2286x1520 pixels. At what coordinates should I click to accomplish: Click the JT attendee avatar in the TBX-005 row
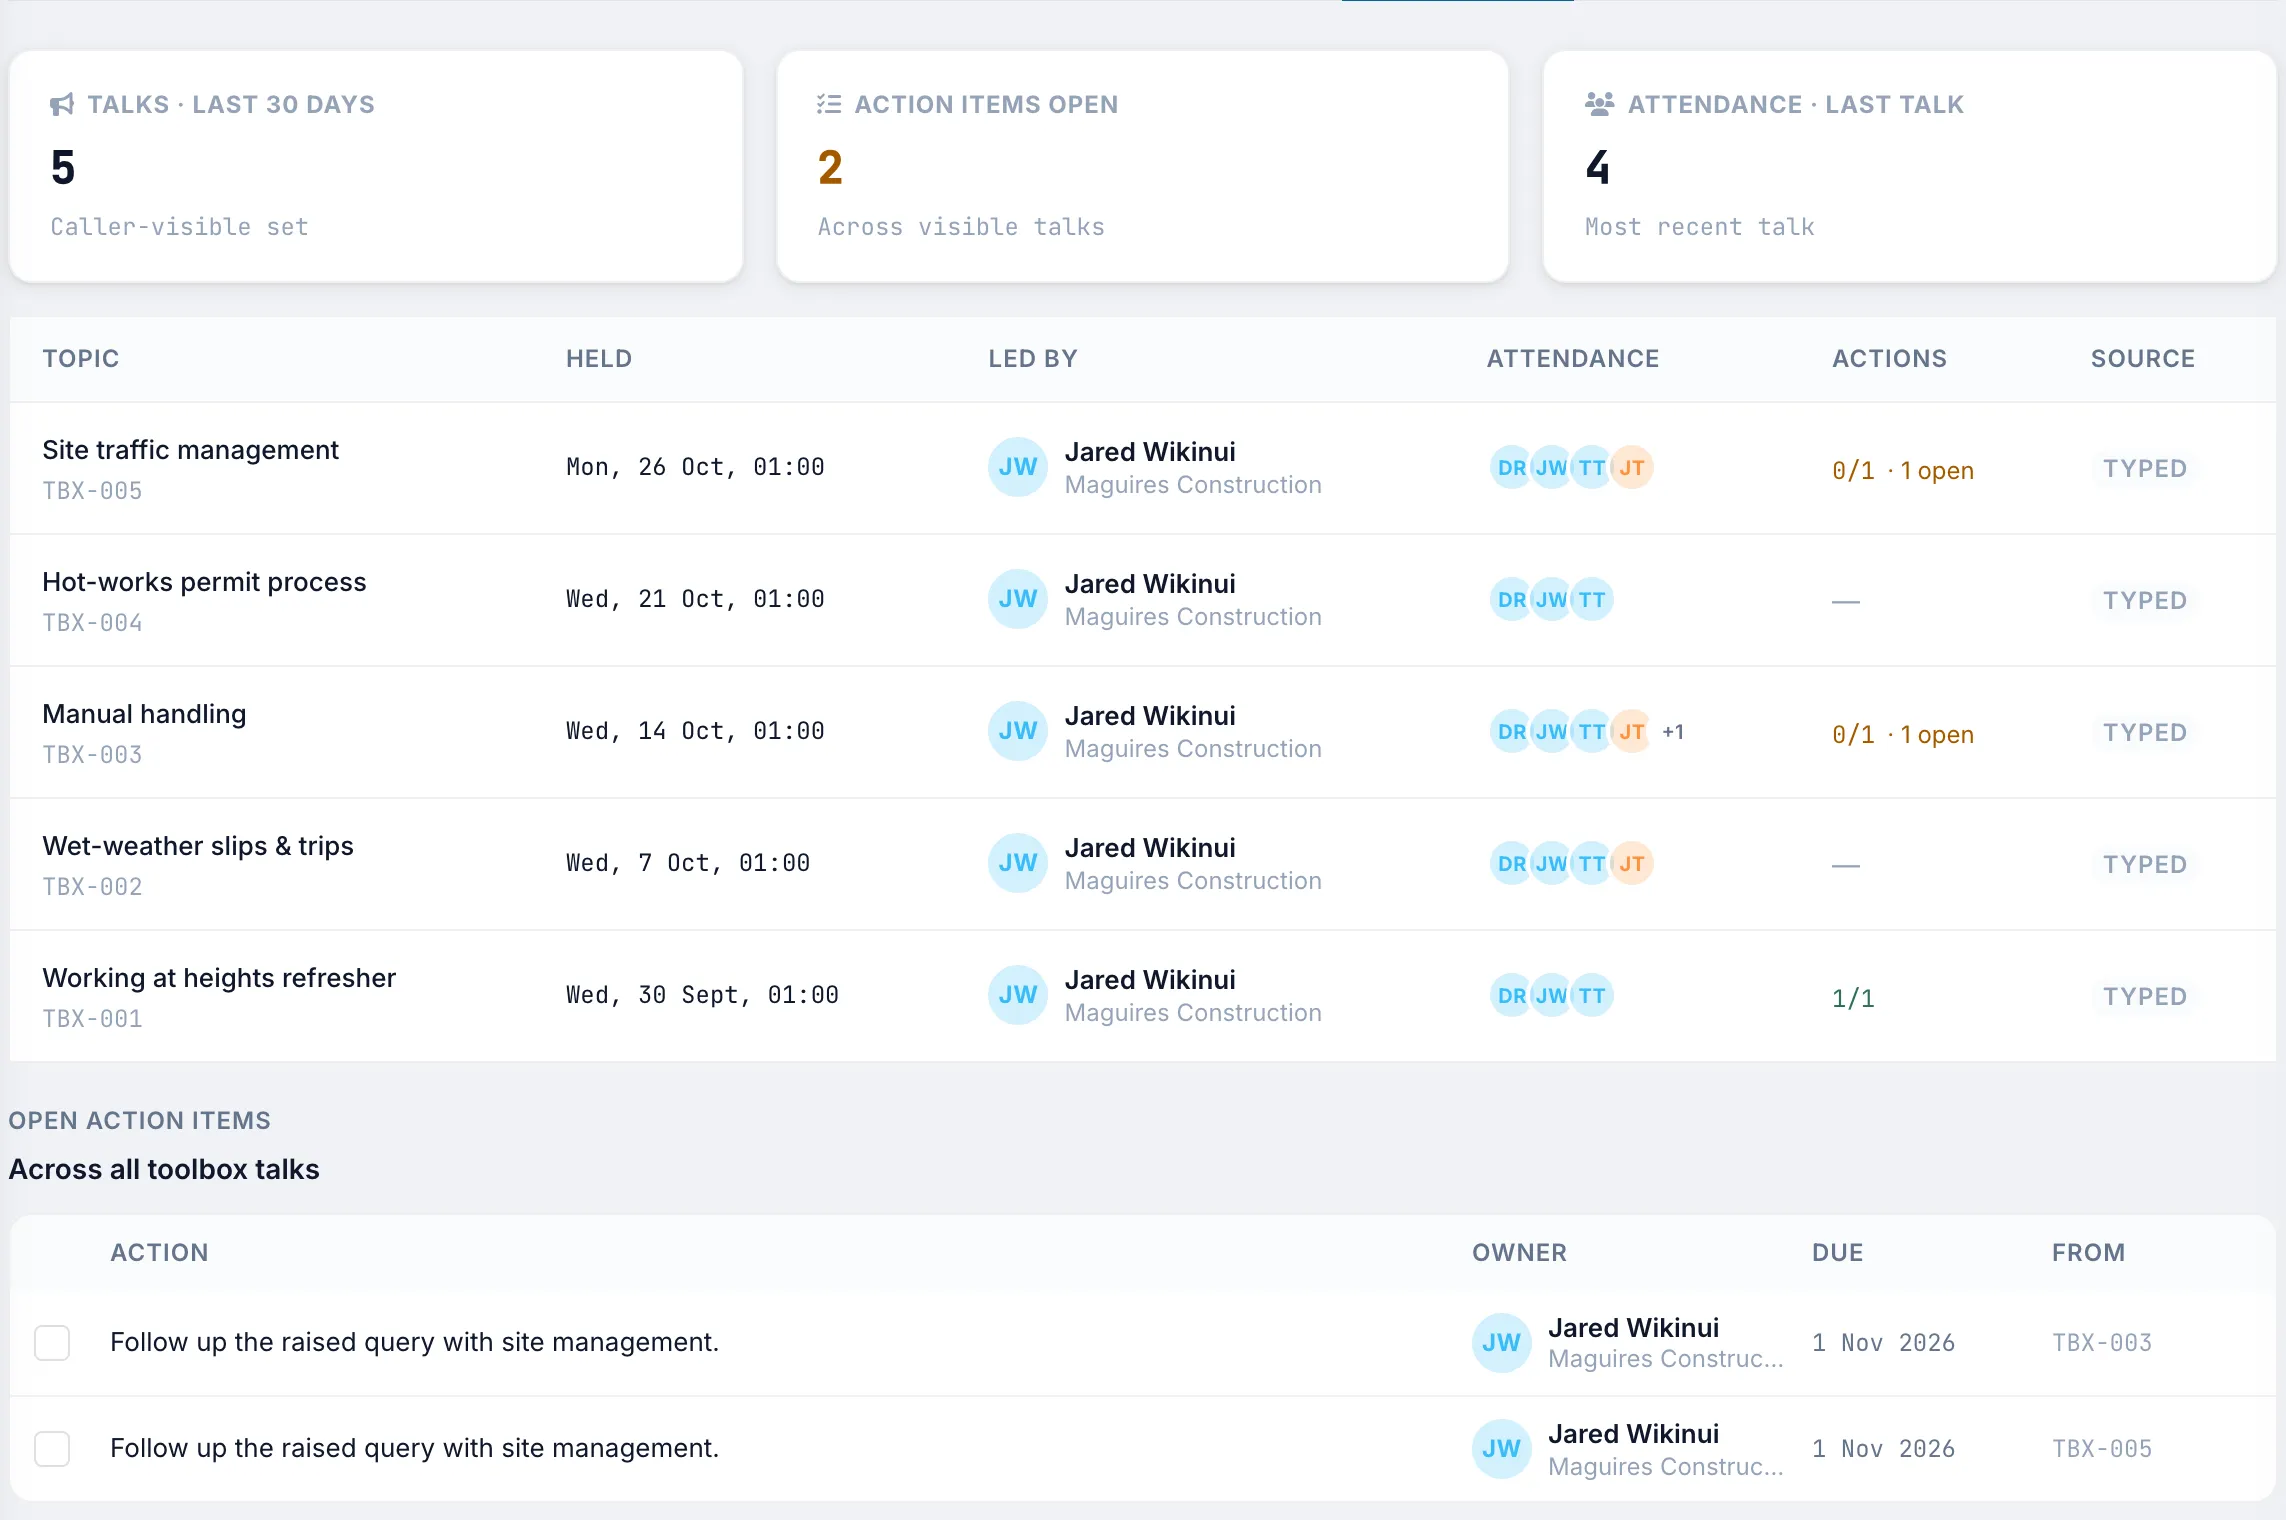1632,467
